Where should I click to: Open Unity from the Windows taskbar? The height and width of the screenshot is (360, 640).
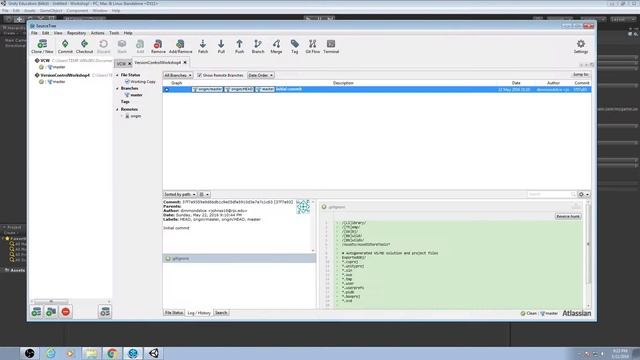[154, 353]
